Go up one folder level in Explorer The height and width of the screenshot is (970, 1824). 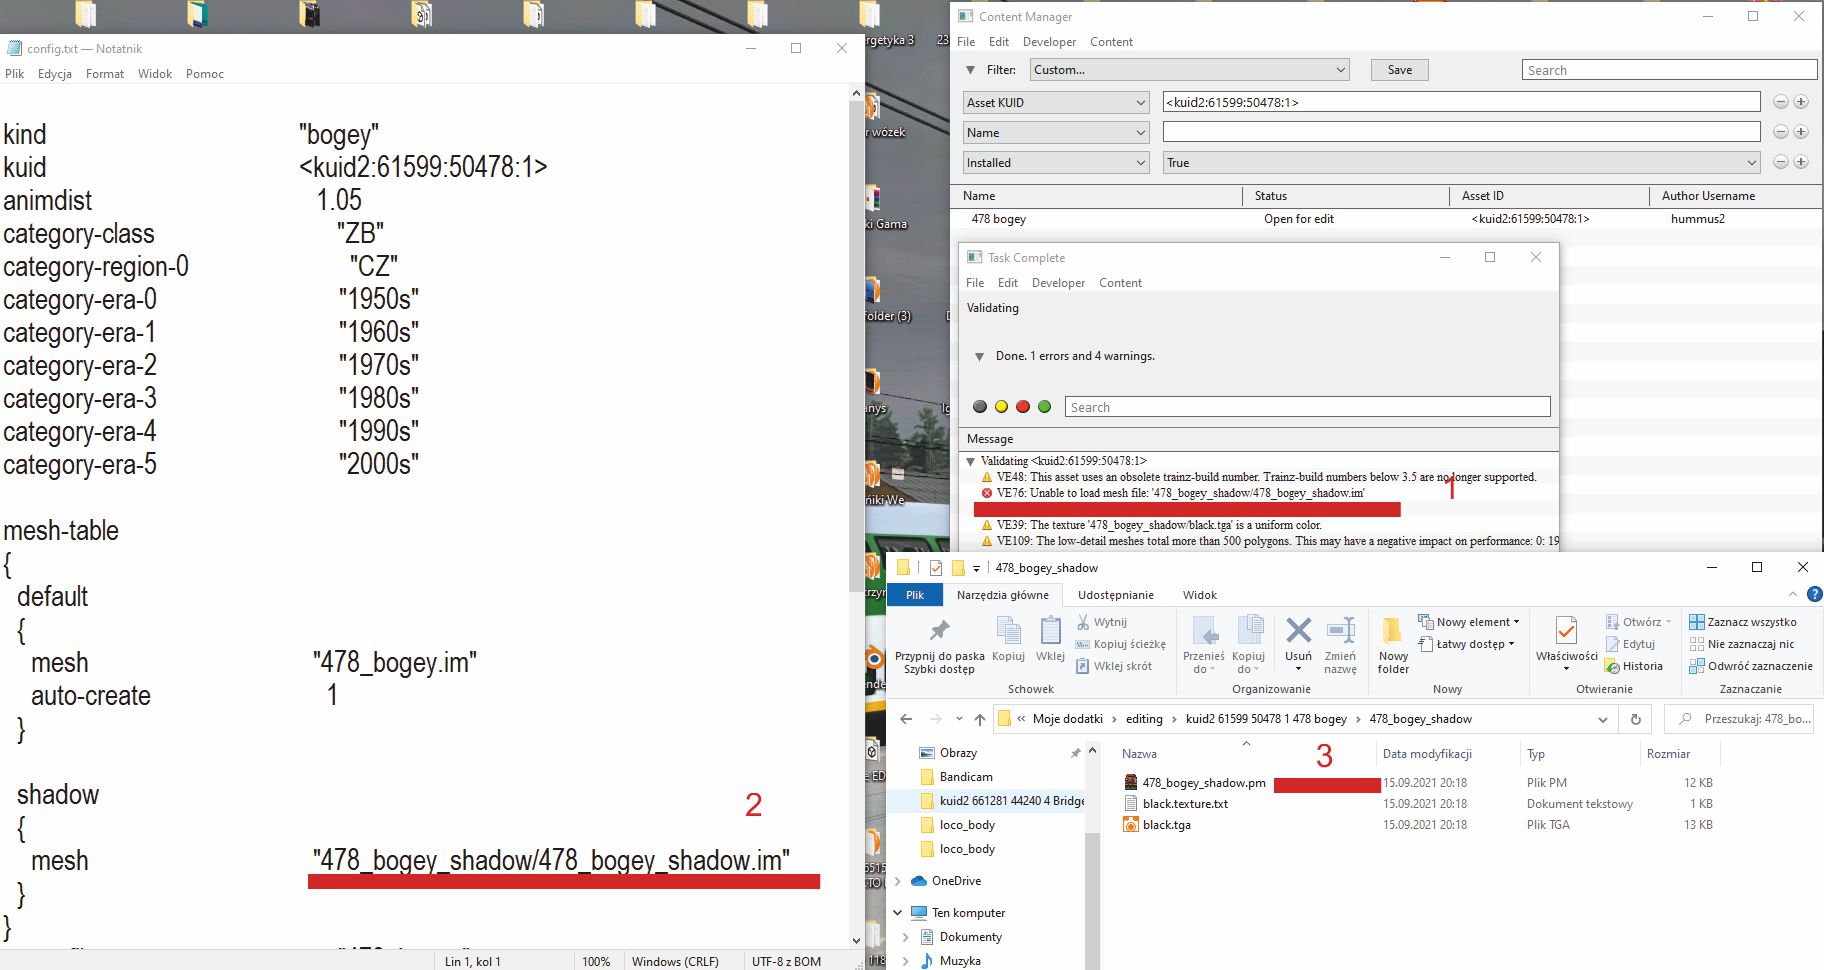[x=979, y=719]
